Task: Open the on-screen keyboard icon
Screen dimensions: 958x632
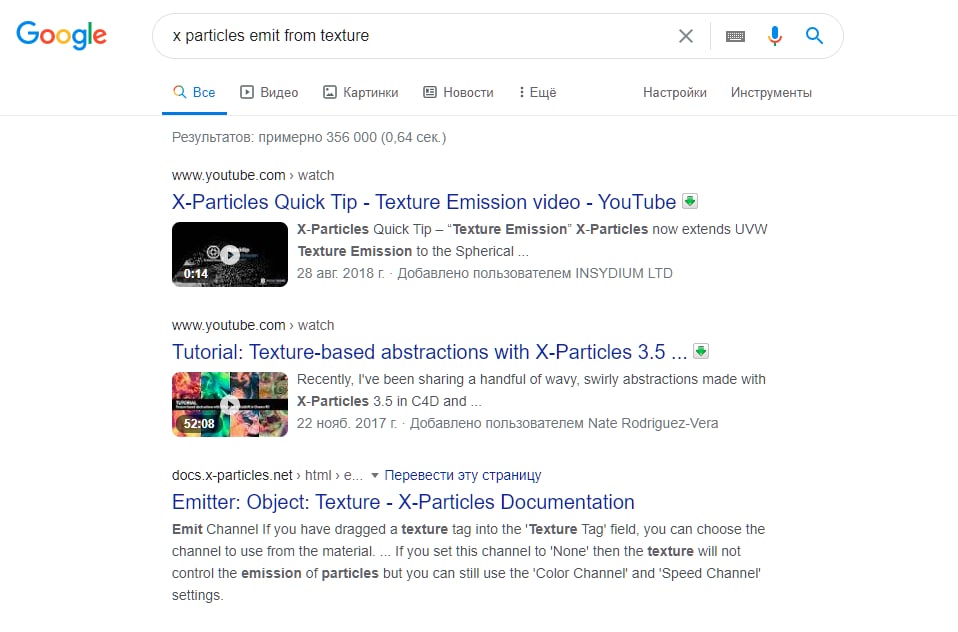Action: [x=735, y=36]
